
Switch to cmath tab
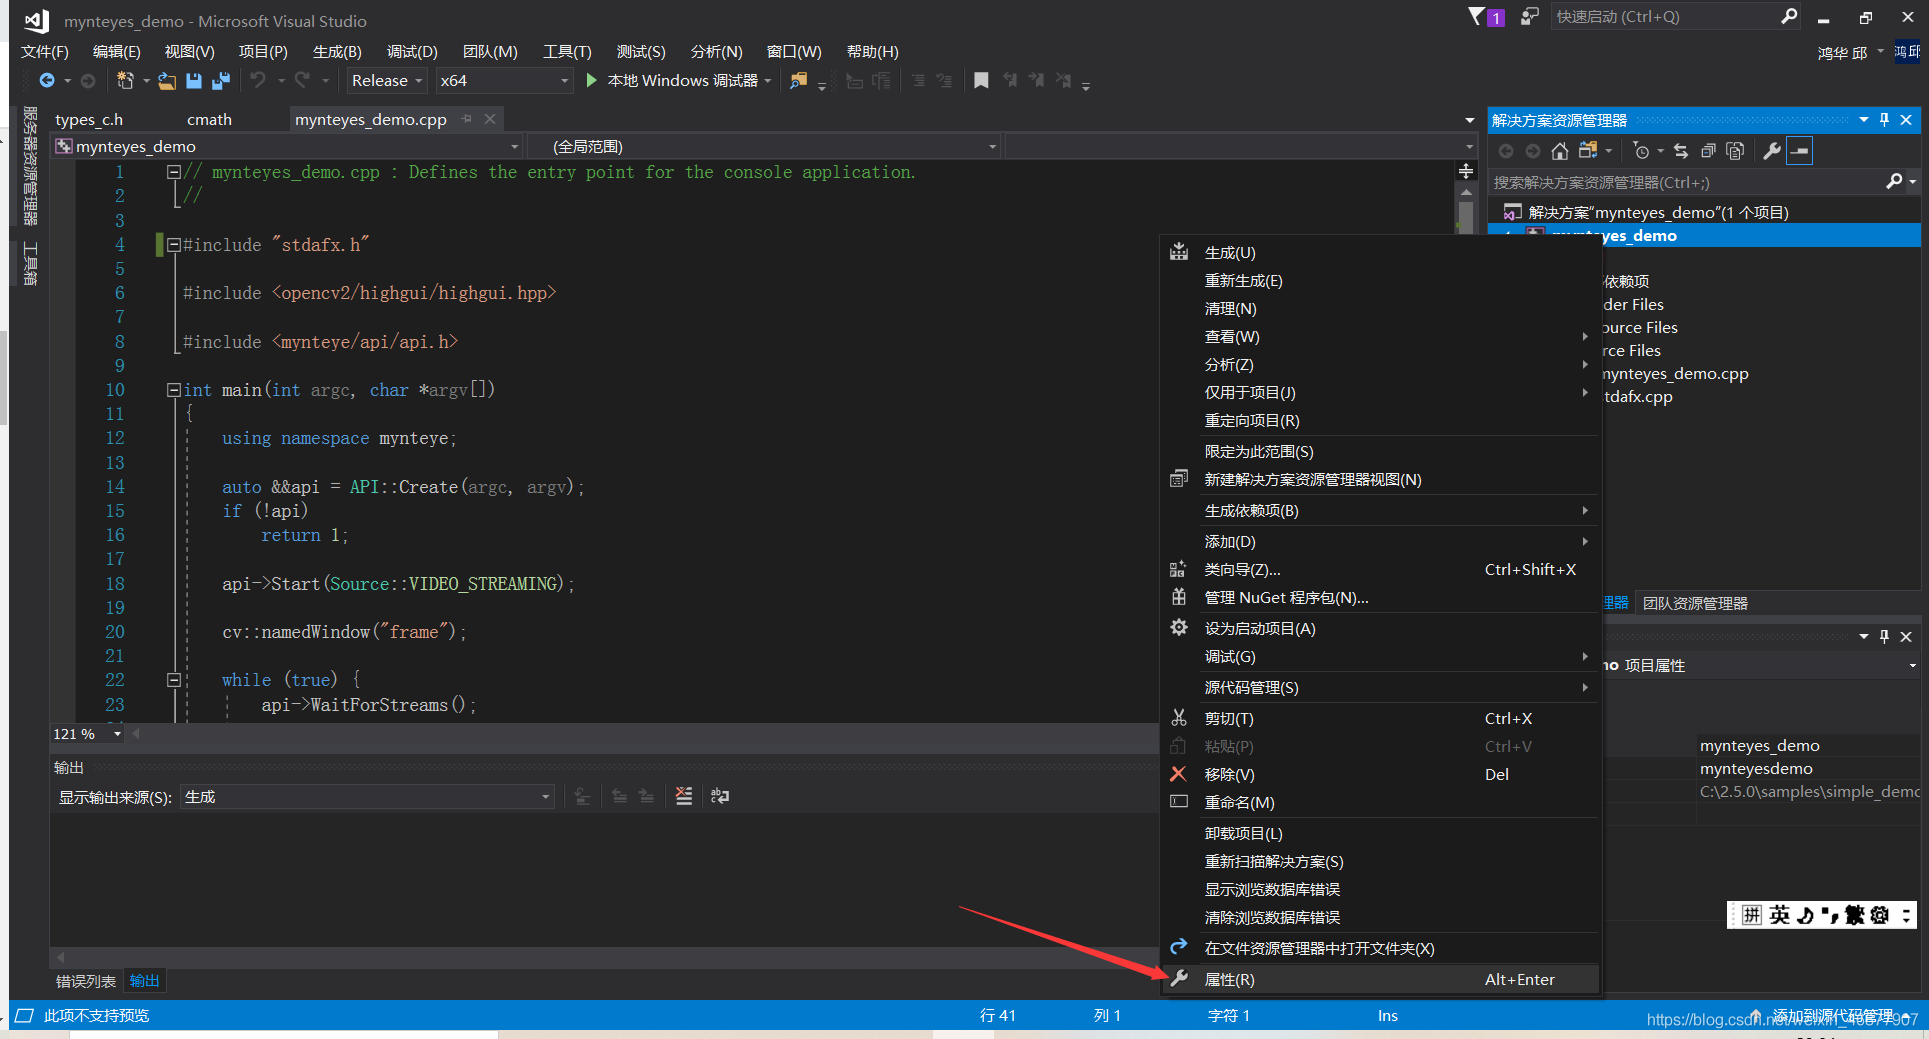[x=209, y=120]
